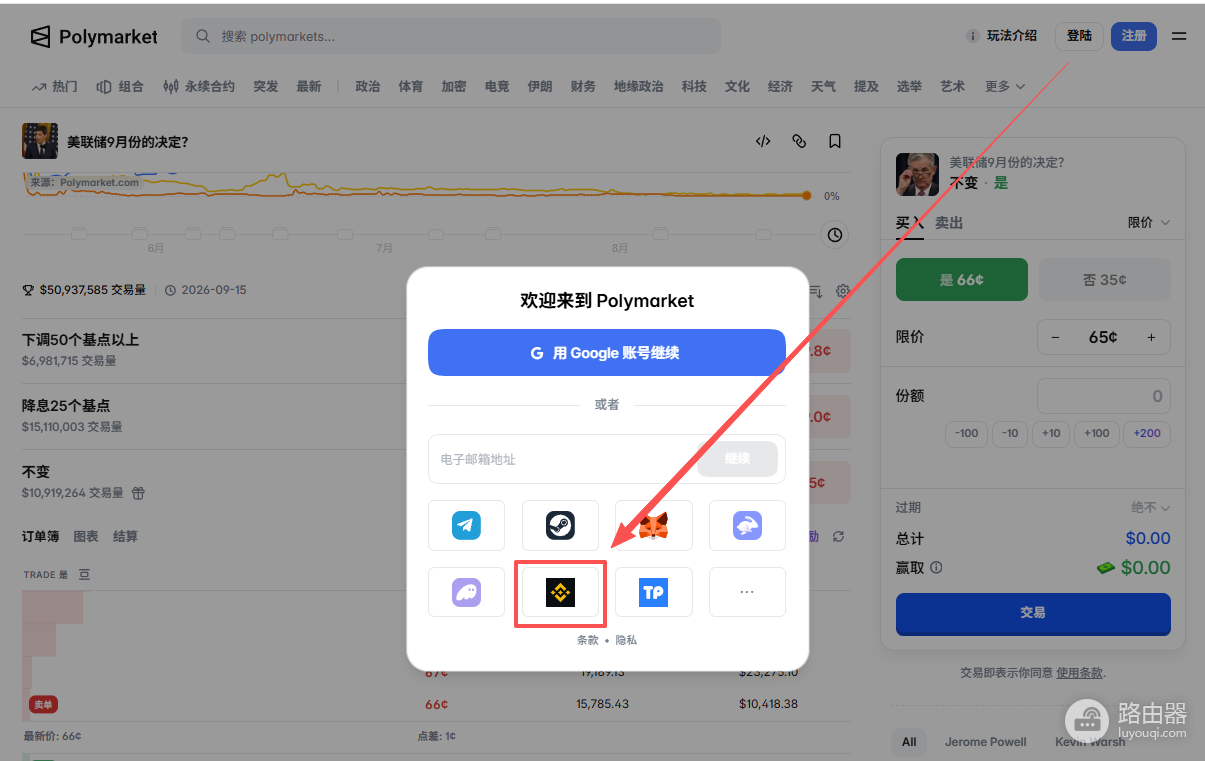Select the 地缘政治 category
The image size is (1205, 761).
coord(639,87)
